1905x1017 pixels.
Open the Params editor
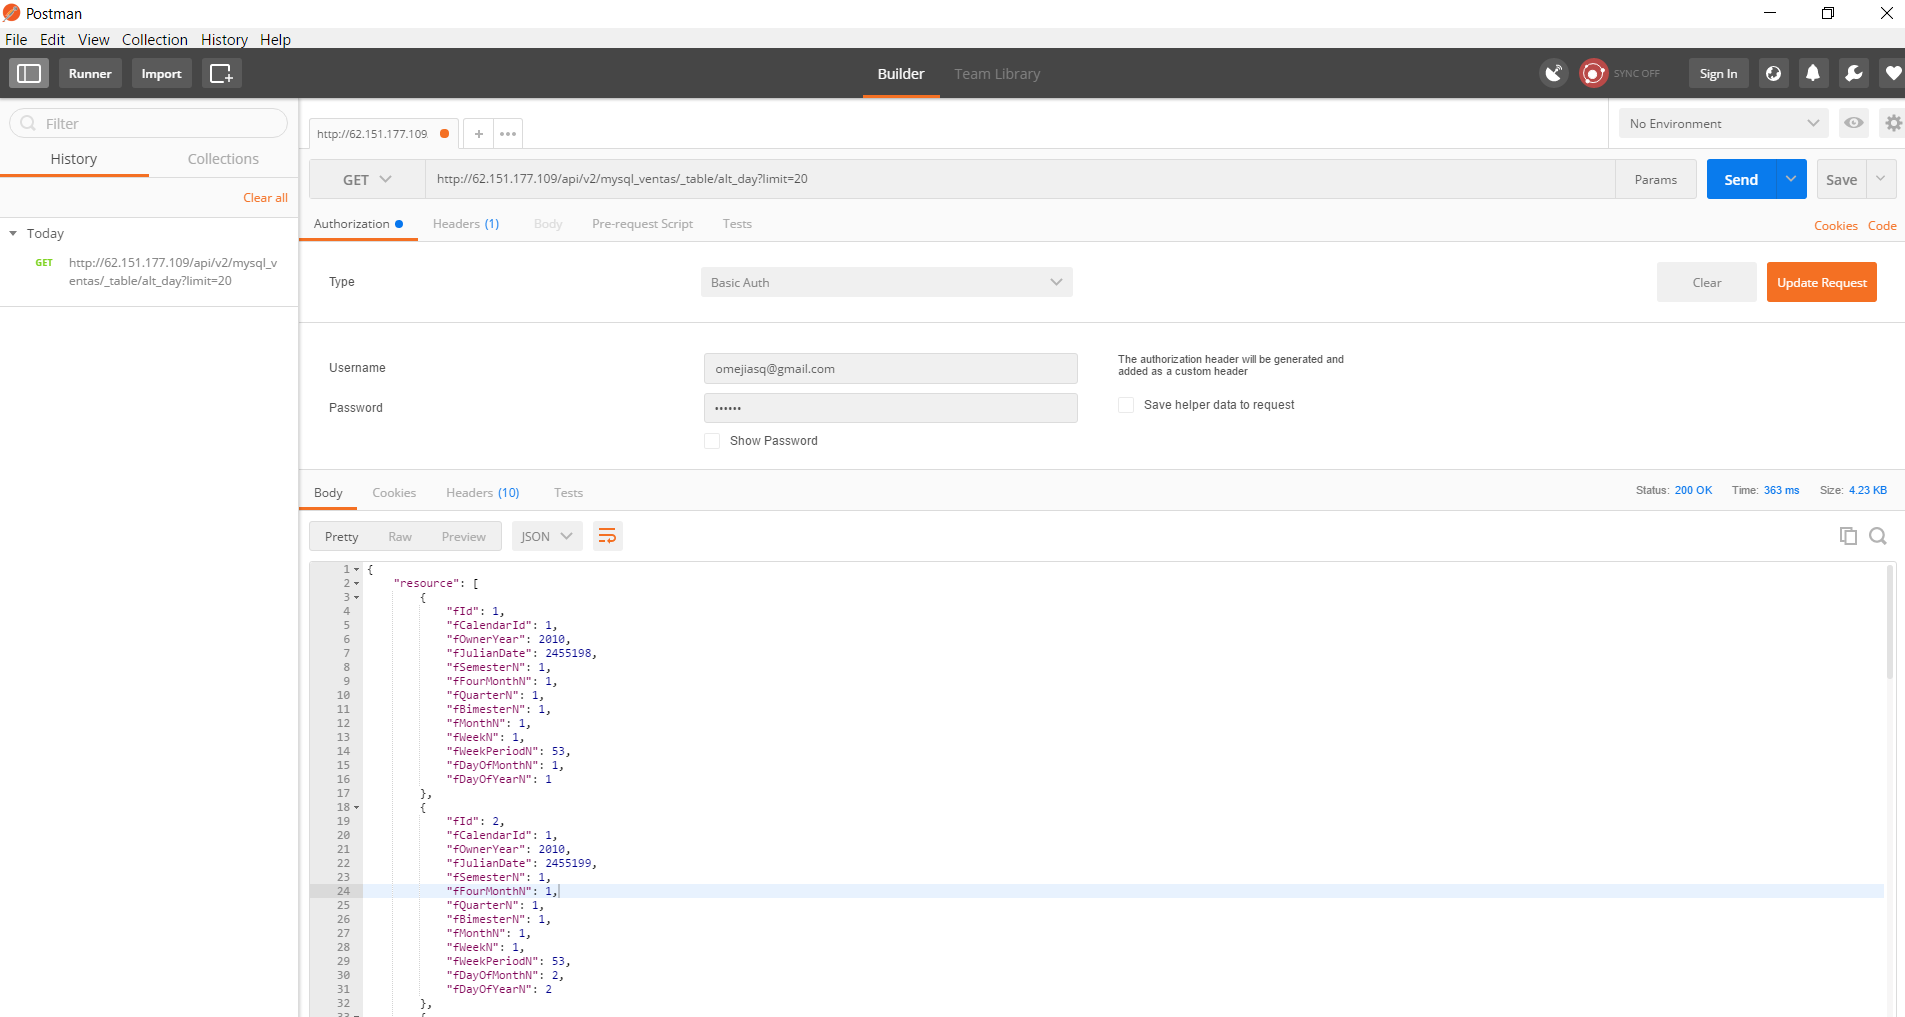tap(1656, 179)
